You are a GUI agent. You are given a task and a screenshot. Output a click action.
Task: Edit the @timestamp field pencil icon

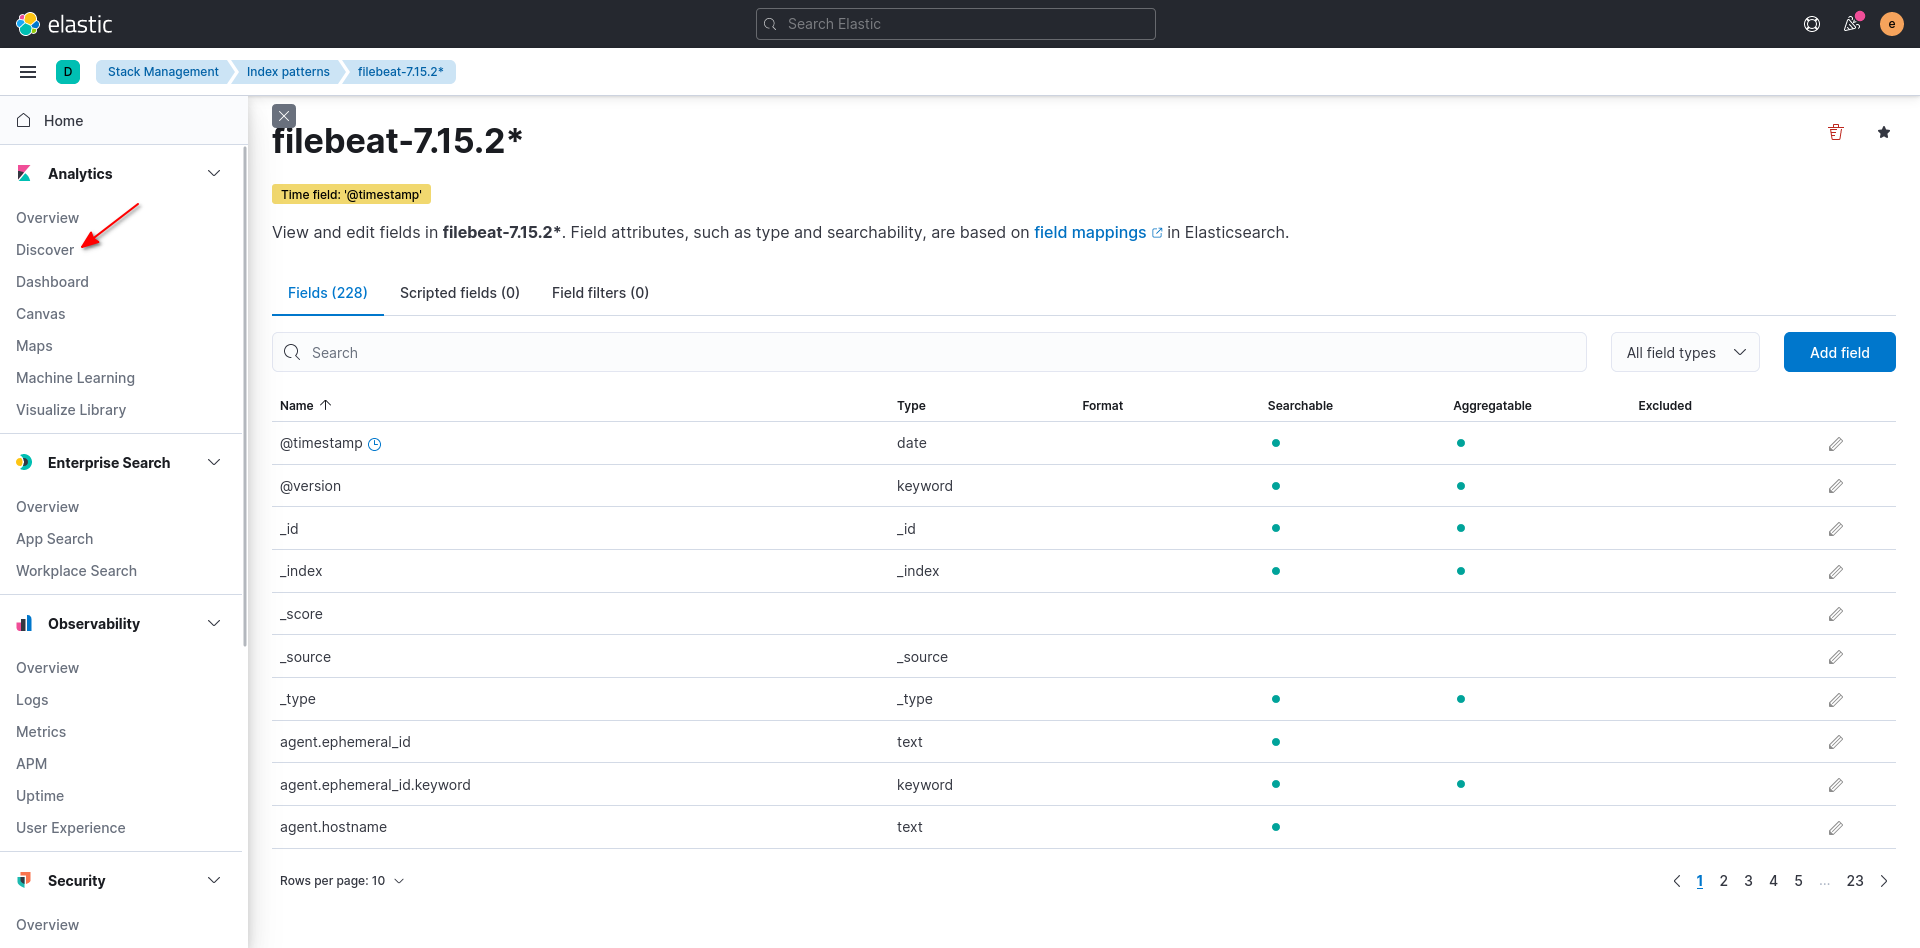[1836, 444]
